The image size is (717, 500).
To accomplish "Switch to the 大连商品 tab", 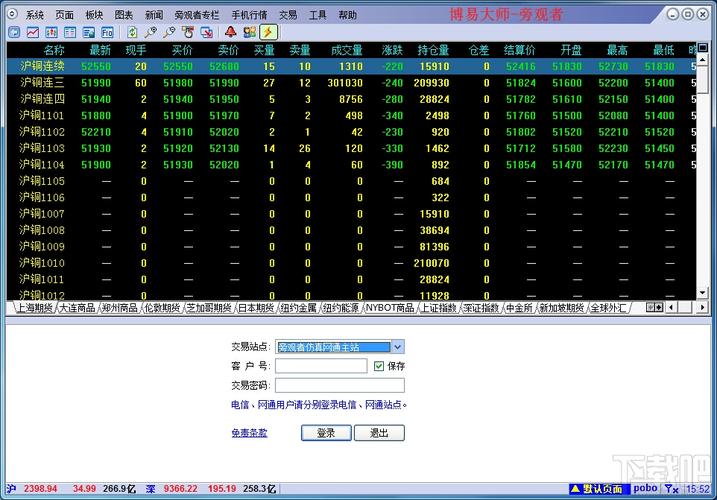I will pos(77,308).
